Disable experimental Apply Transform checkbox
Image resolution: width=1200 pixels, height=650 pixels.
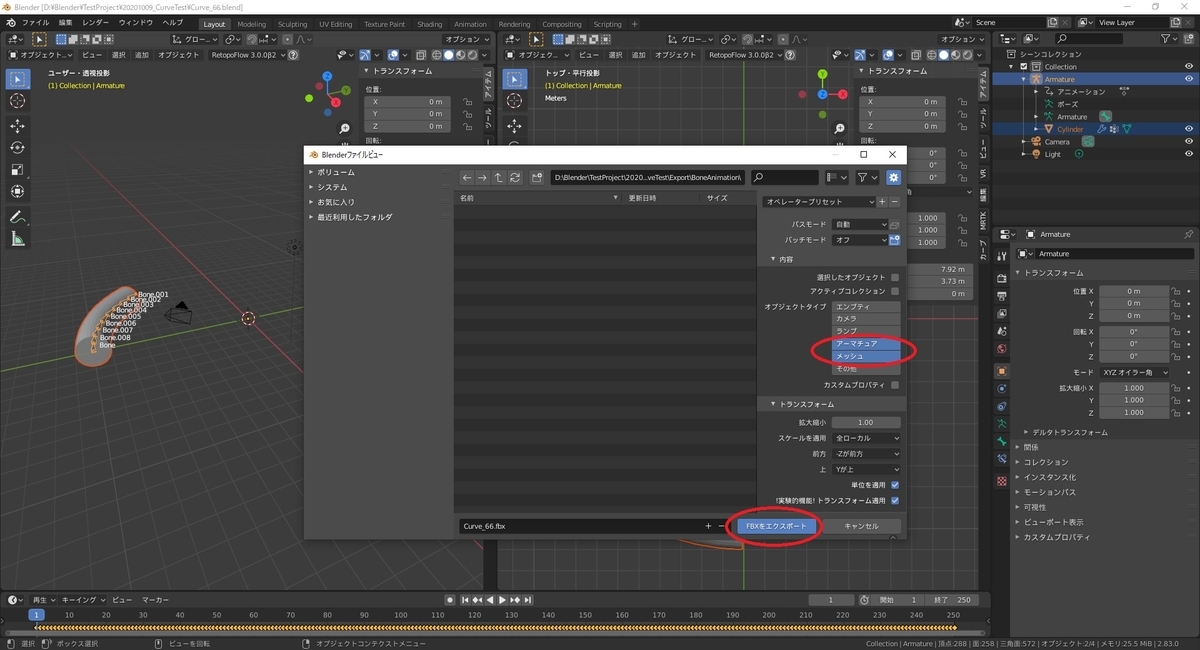coord(895,500)
